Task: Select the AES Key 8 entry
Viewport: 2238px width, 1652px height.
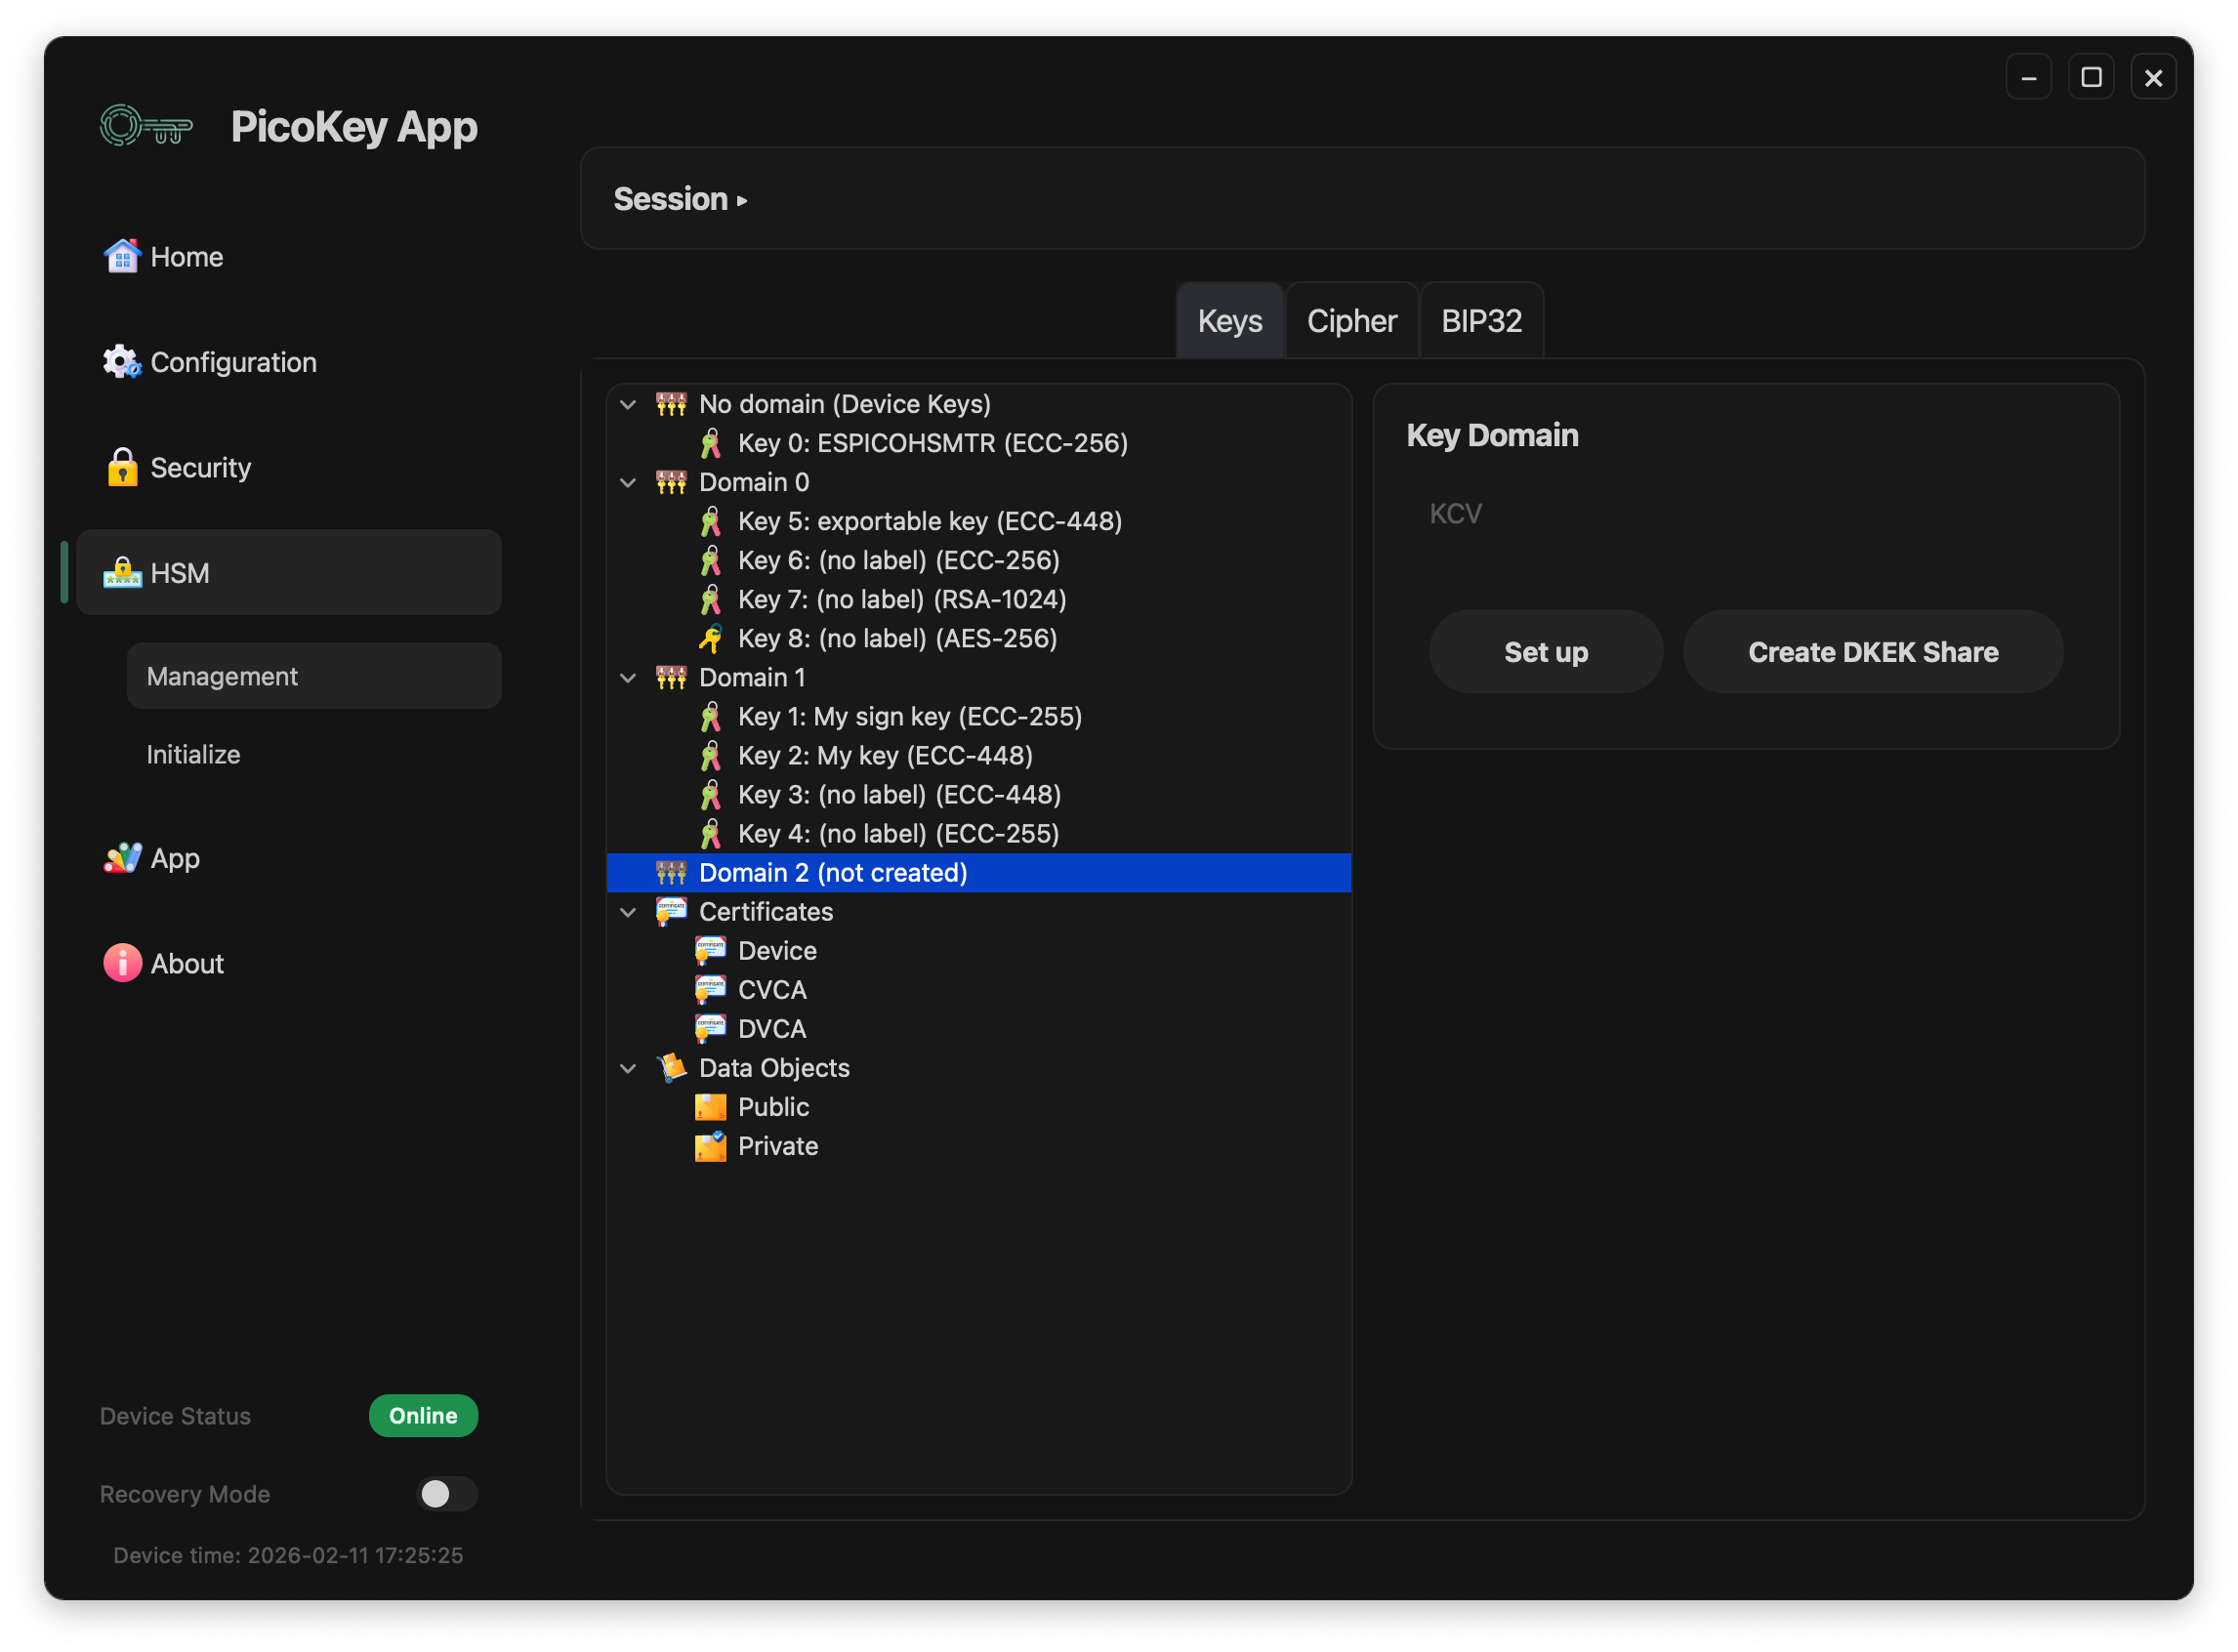Action: 896,638
